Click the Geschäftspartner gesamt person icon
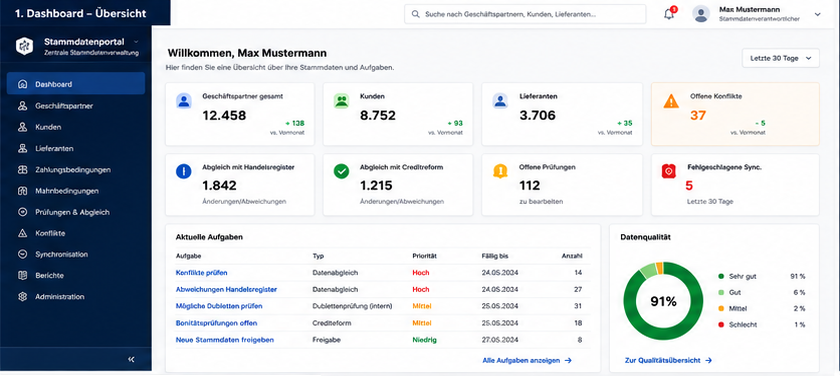 pyautogui.click(x=184, y=101)
